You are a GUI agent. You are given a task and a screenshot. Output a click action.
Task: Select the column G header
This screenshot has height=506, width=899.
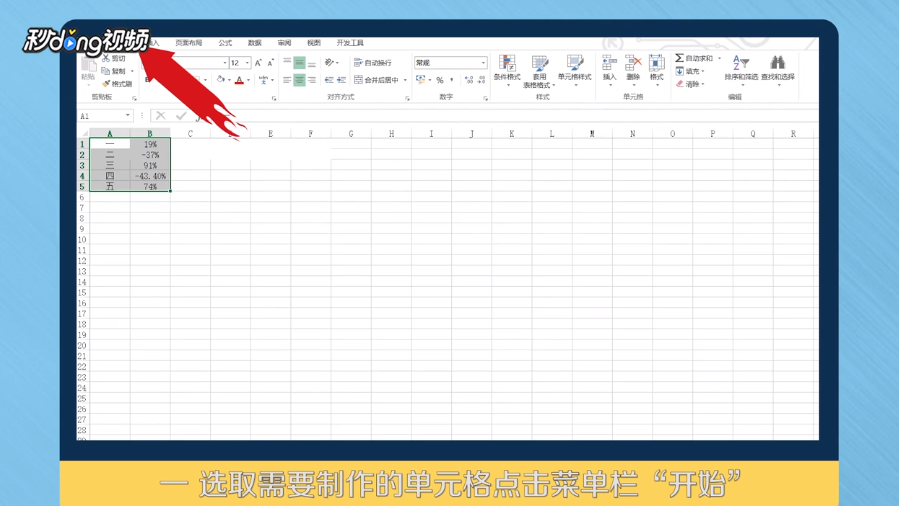tap(351, 134)
